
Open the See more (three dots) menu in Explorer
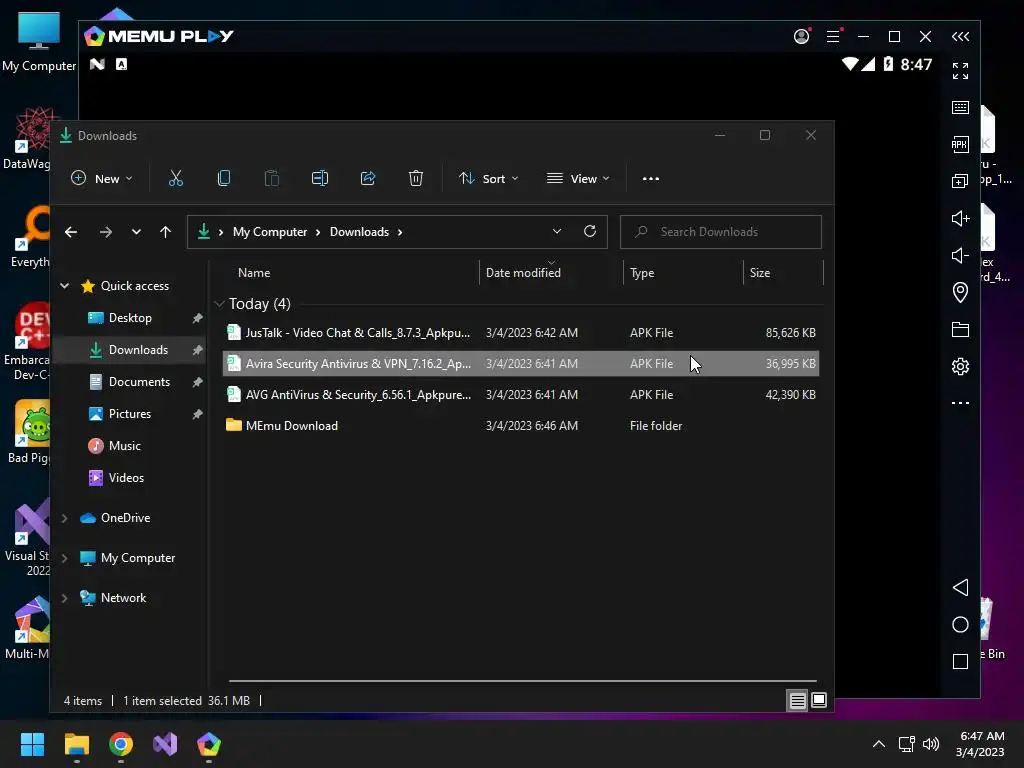[650, 178]
